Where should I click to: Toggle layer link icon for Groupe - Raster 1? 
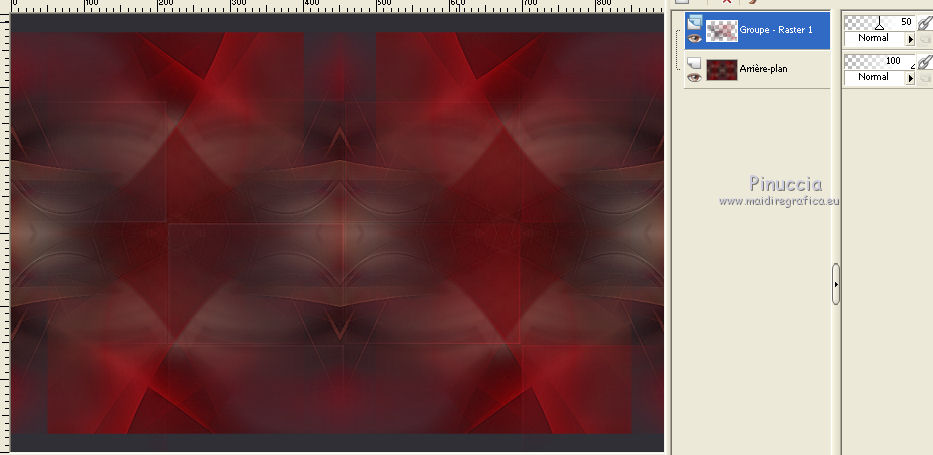click(x=924, y=23)
